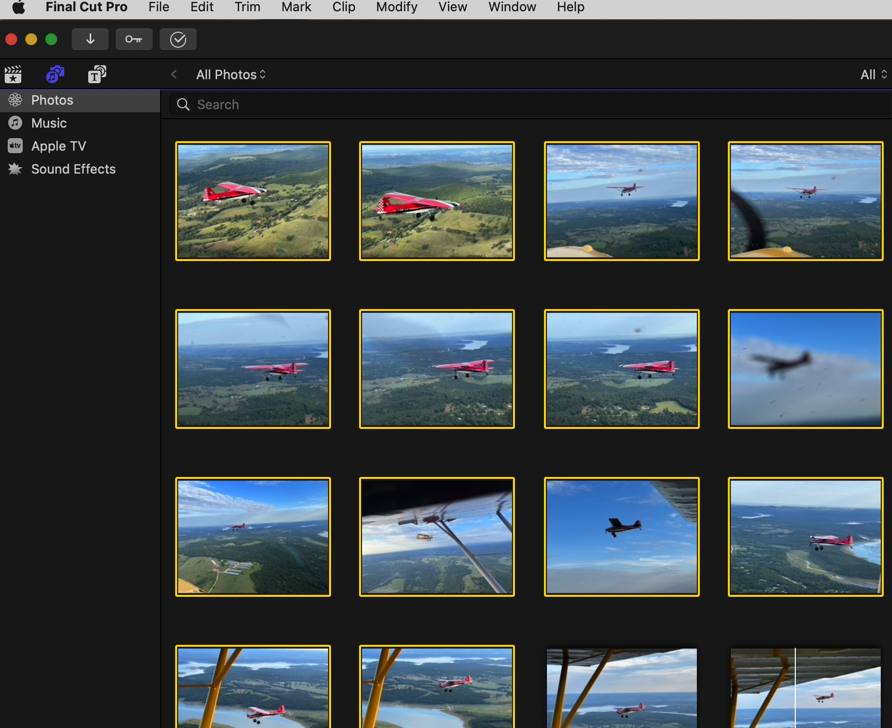This screenshot has height=728, width=892.
Task: Open the View menu
Action: tap(452, 7)
